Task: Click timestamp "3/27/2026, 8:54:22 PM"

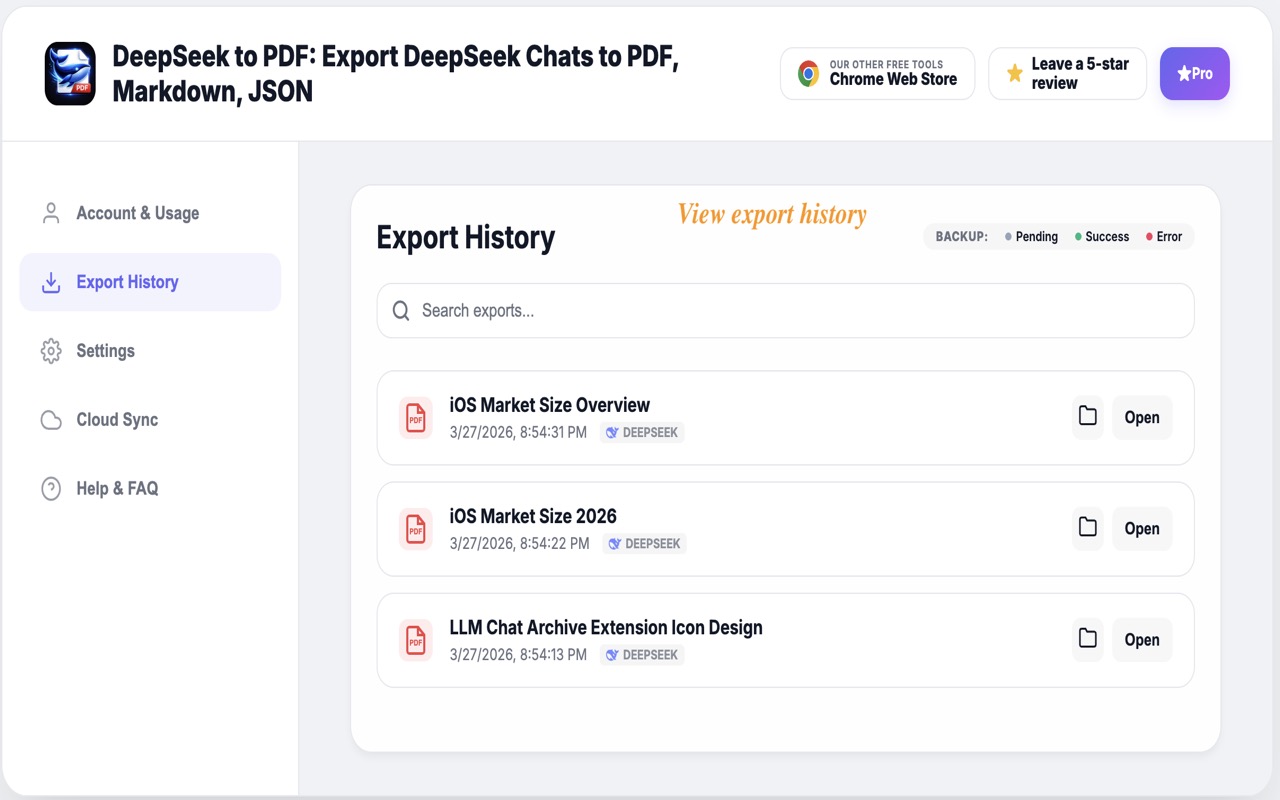Action: [519, 544]
